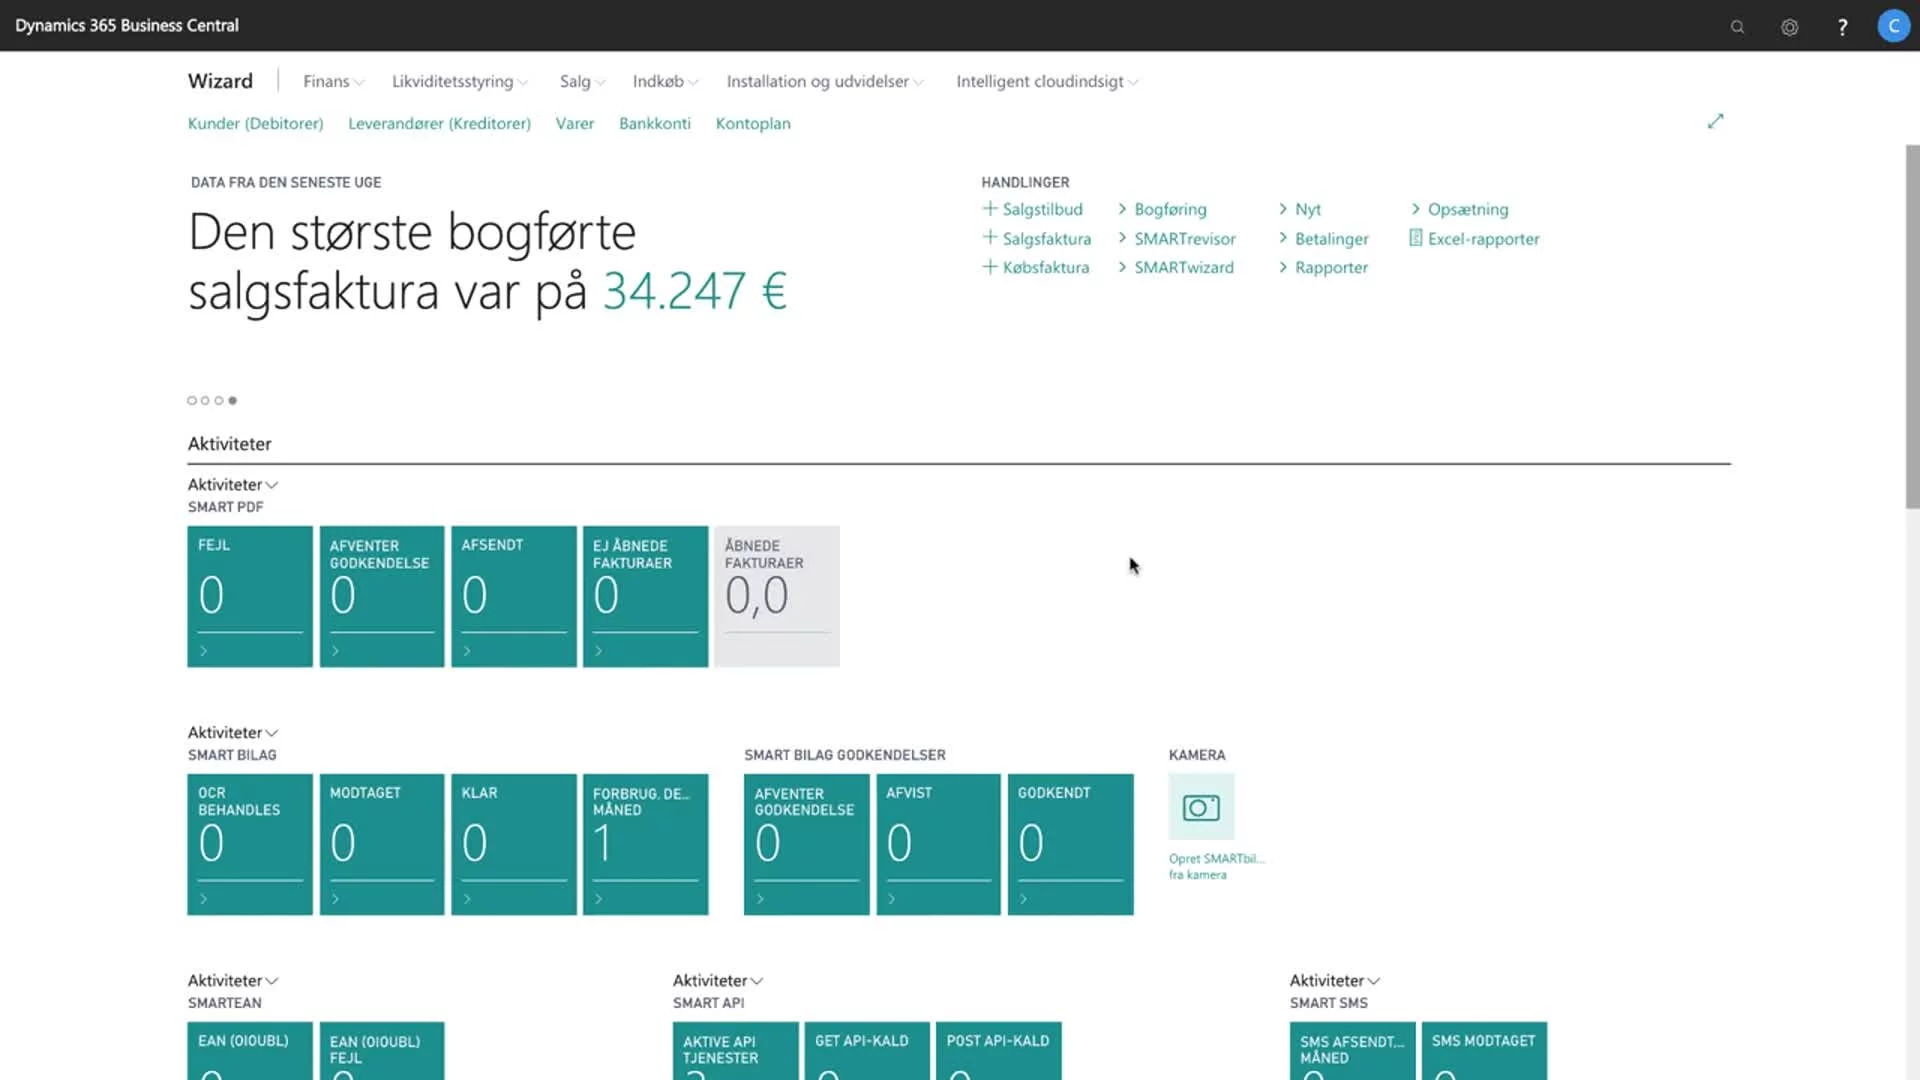The width and height of the screenshot is (1920, 1080).
Task: Click the arrow in the Afsendt tile
Action: click(467, 651)
